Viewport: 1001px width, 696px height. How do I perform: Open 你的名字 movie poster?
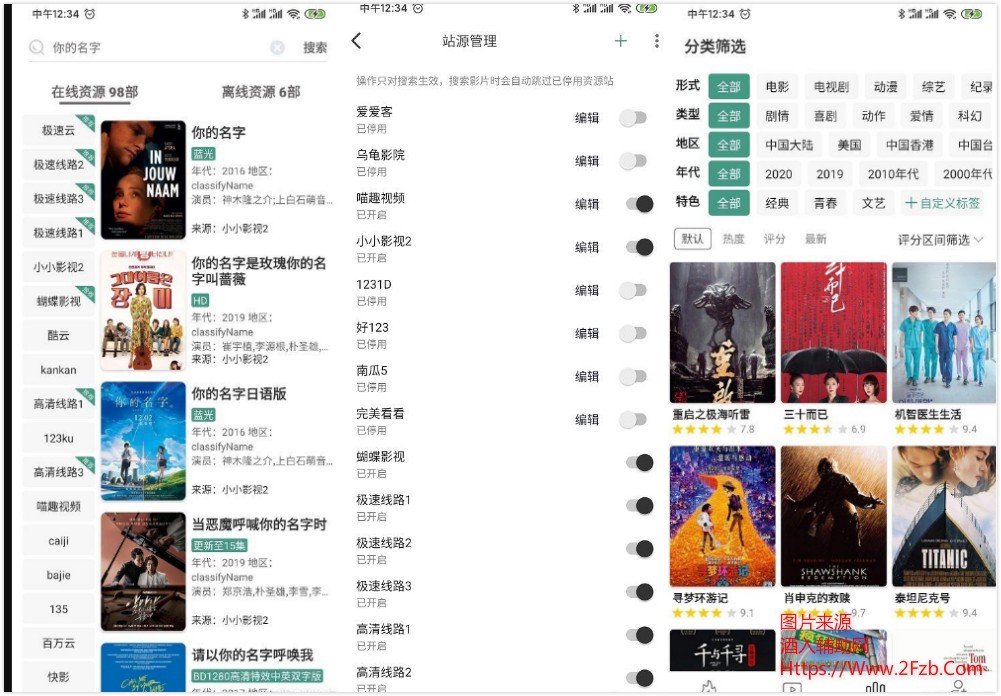tap(143, 179)
